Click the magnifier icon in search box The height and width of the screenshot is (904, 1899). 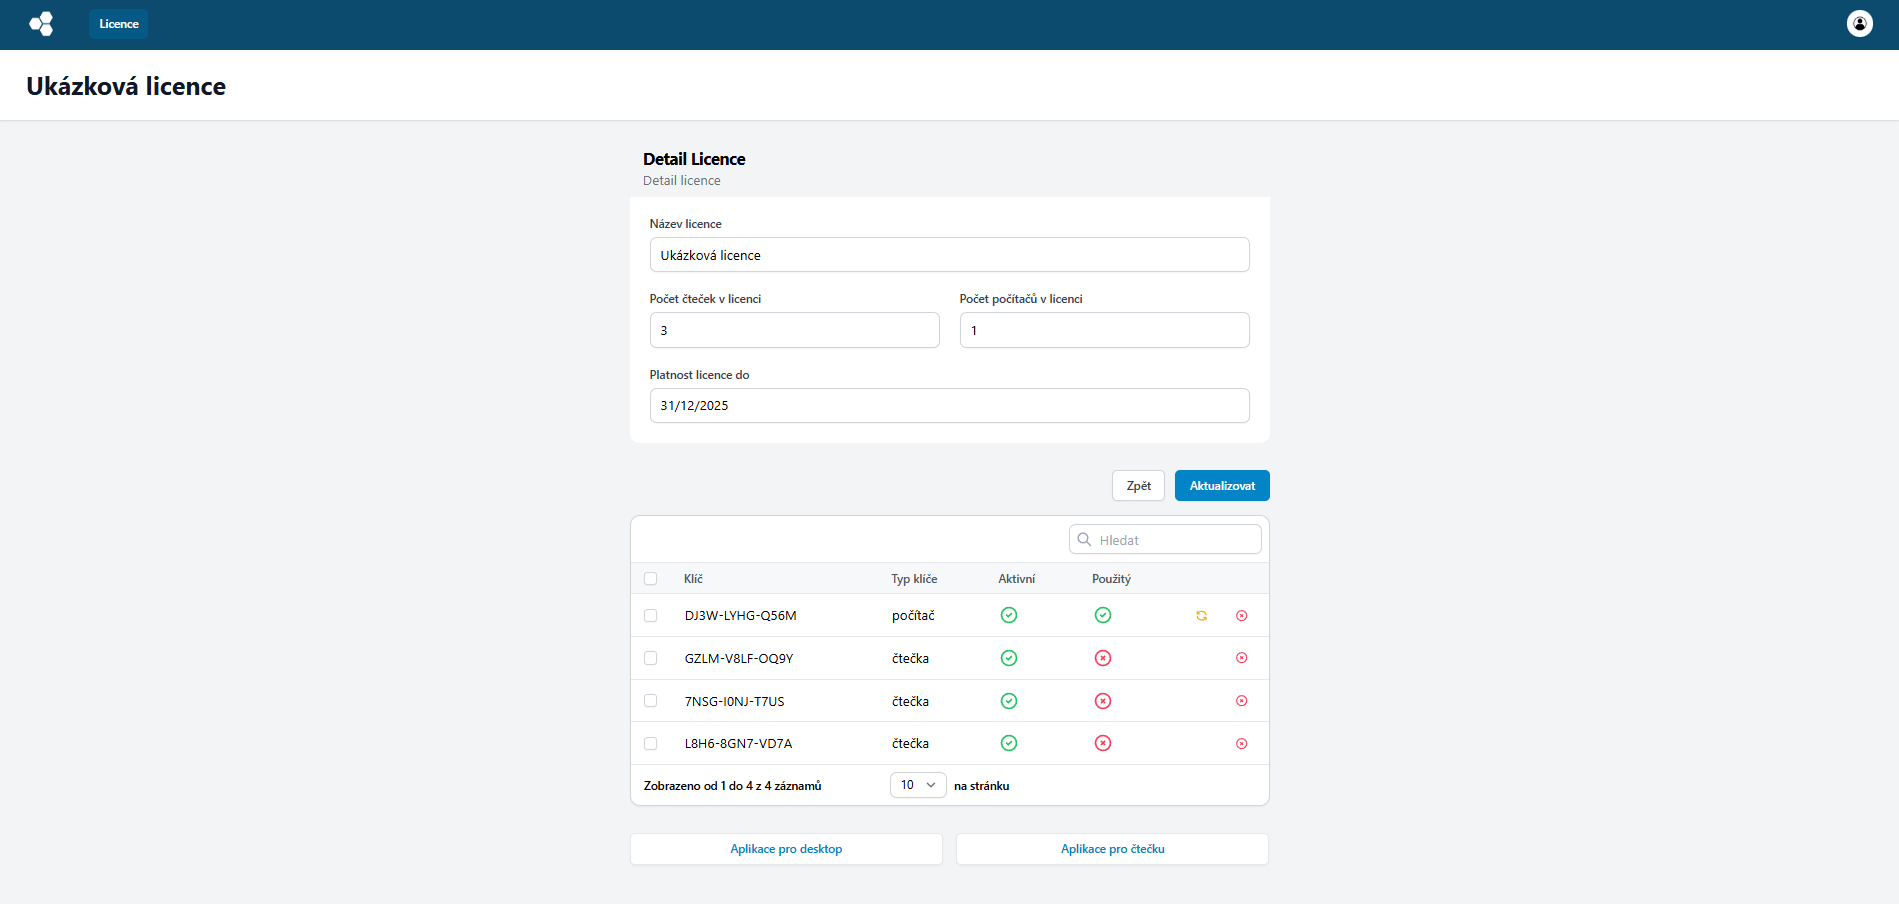(x=1084, y=540)
